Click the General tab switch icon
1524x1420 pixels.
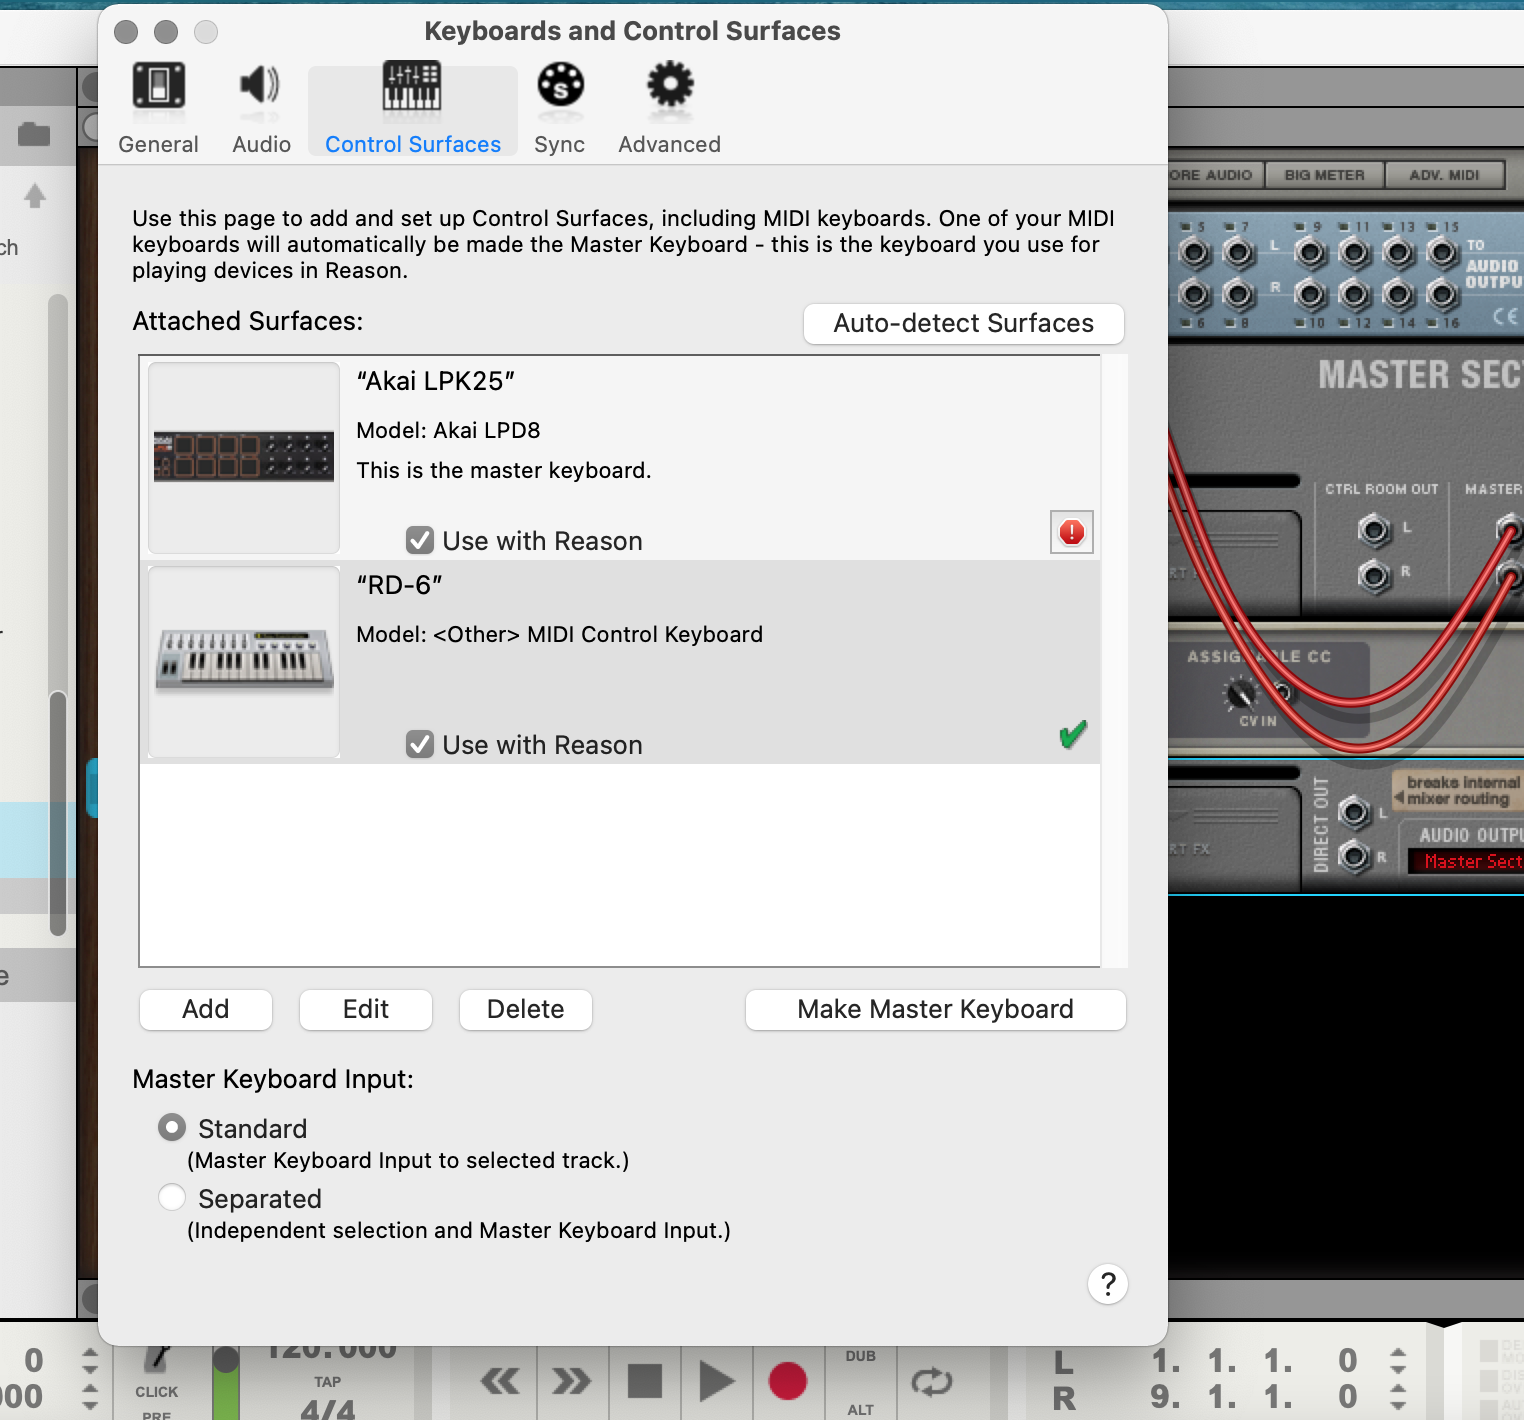coord(159,85)
